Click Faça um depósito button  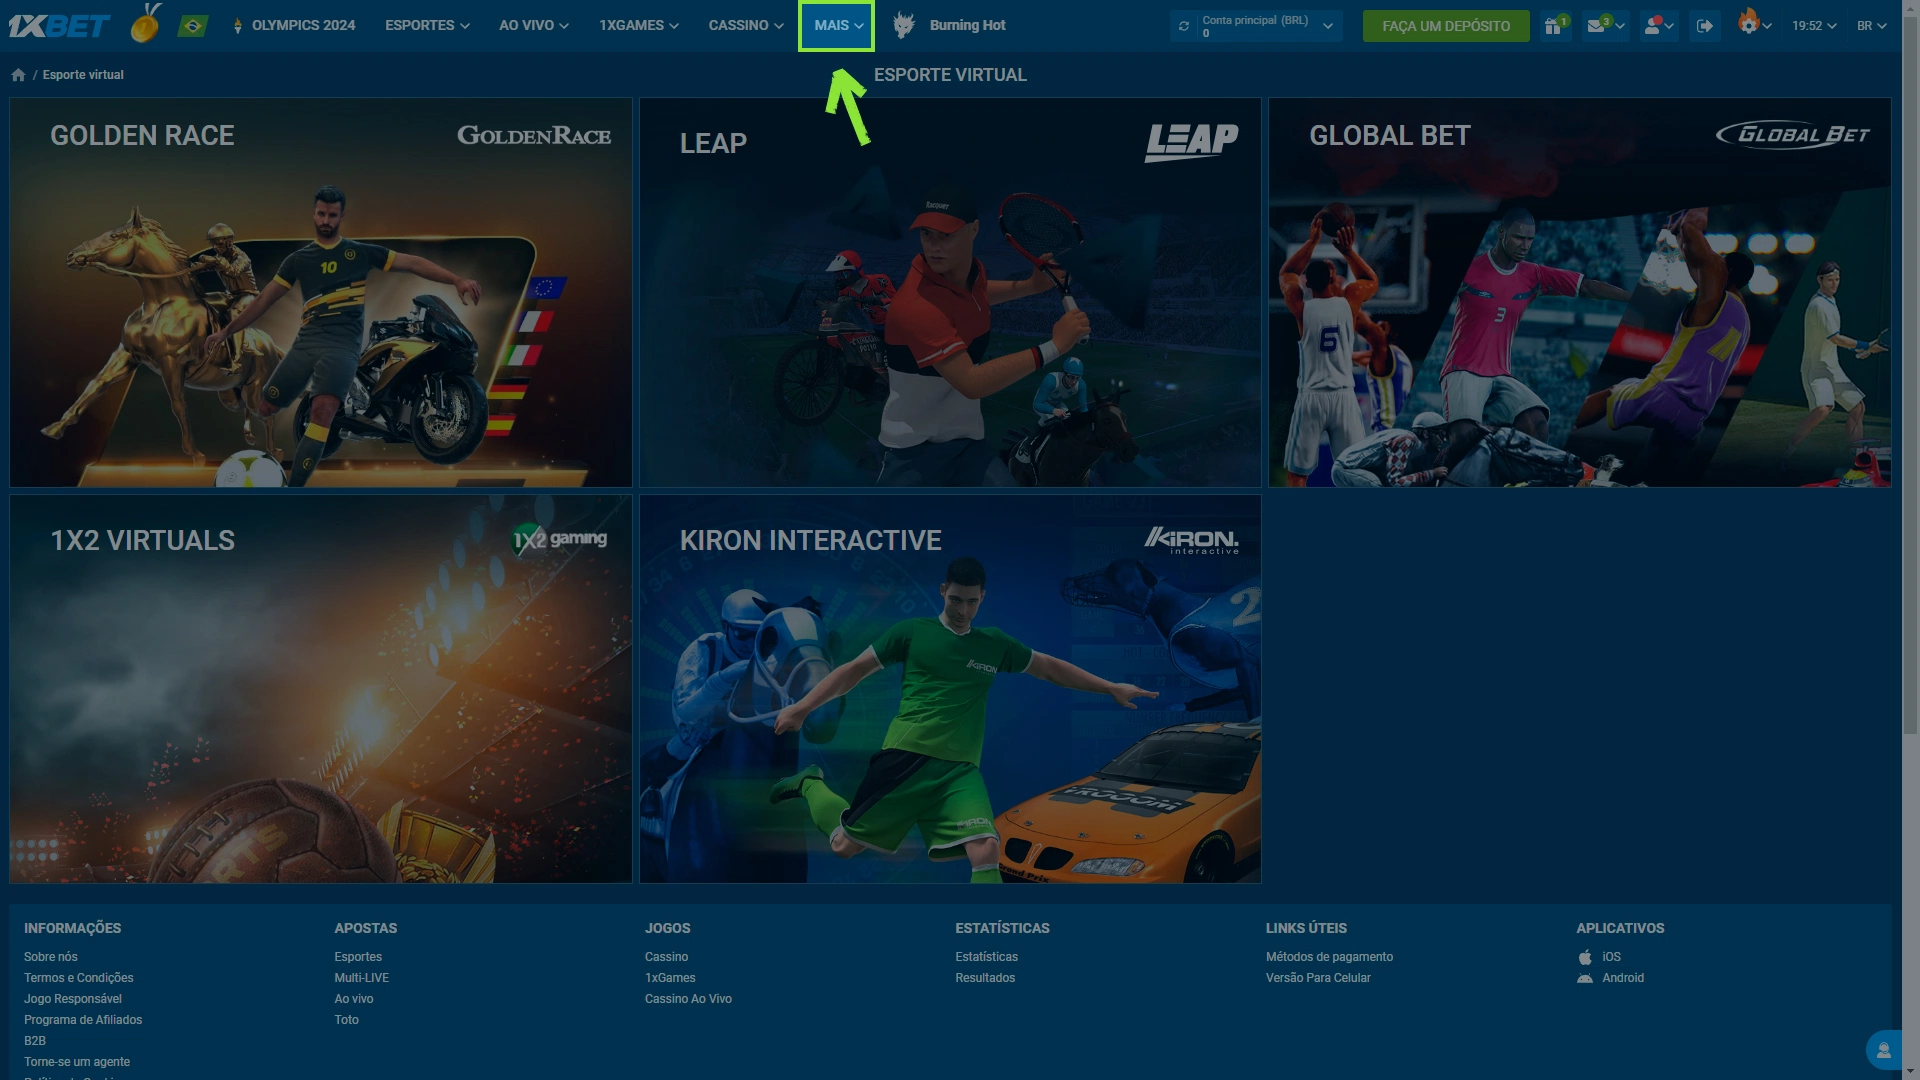tap(1446, 26)
